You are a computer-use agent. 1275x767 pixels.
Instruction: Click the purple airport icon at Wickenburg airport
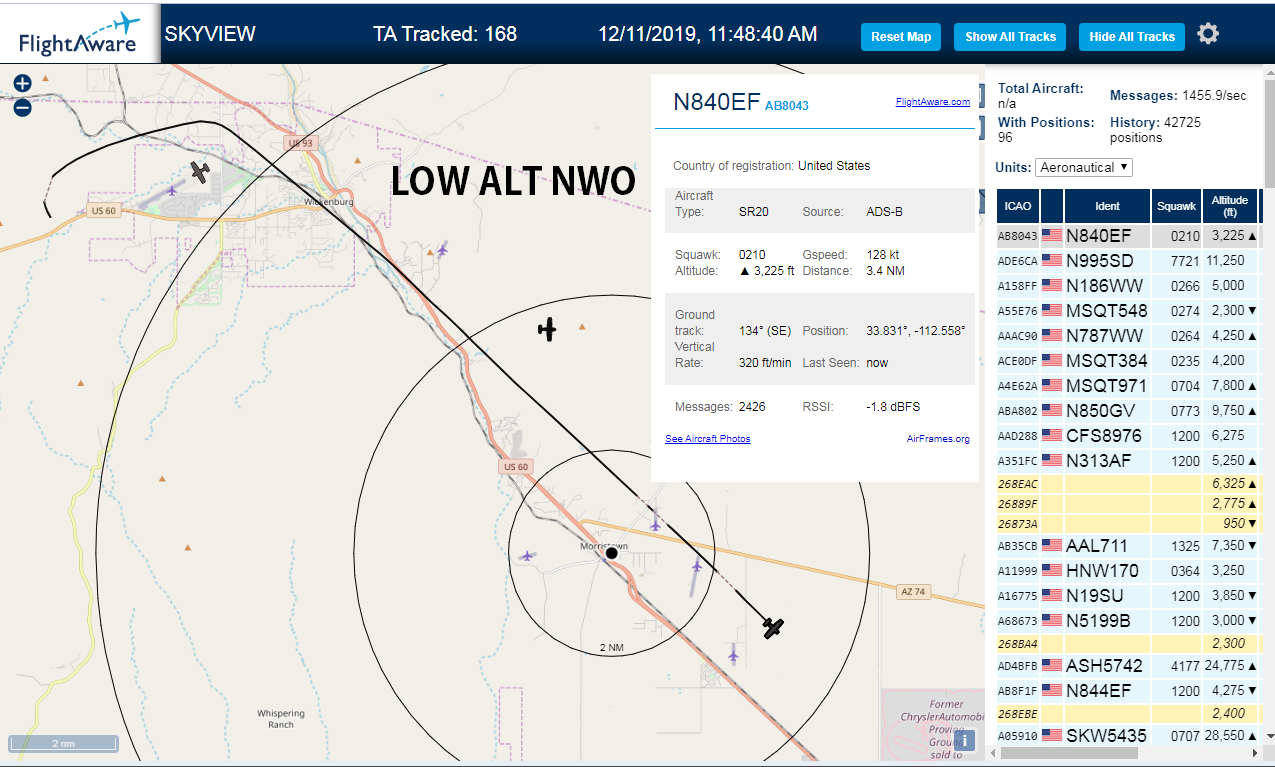tap(171, 190)
